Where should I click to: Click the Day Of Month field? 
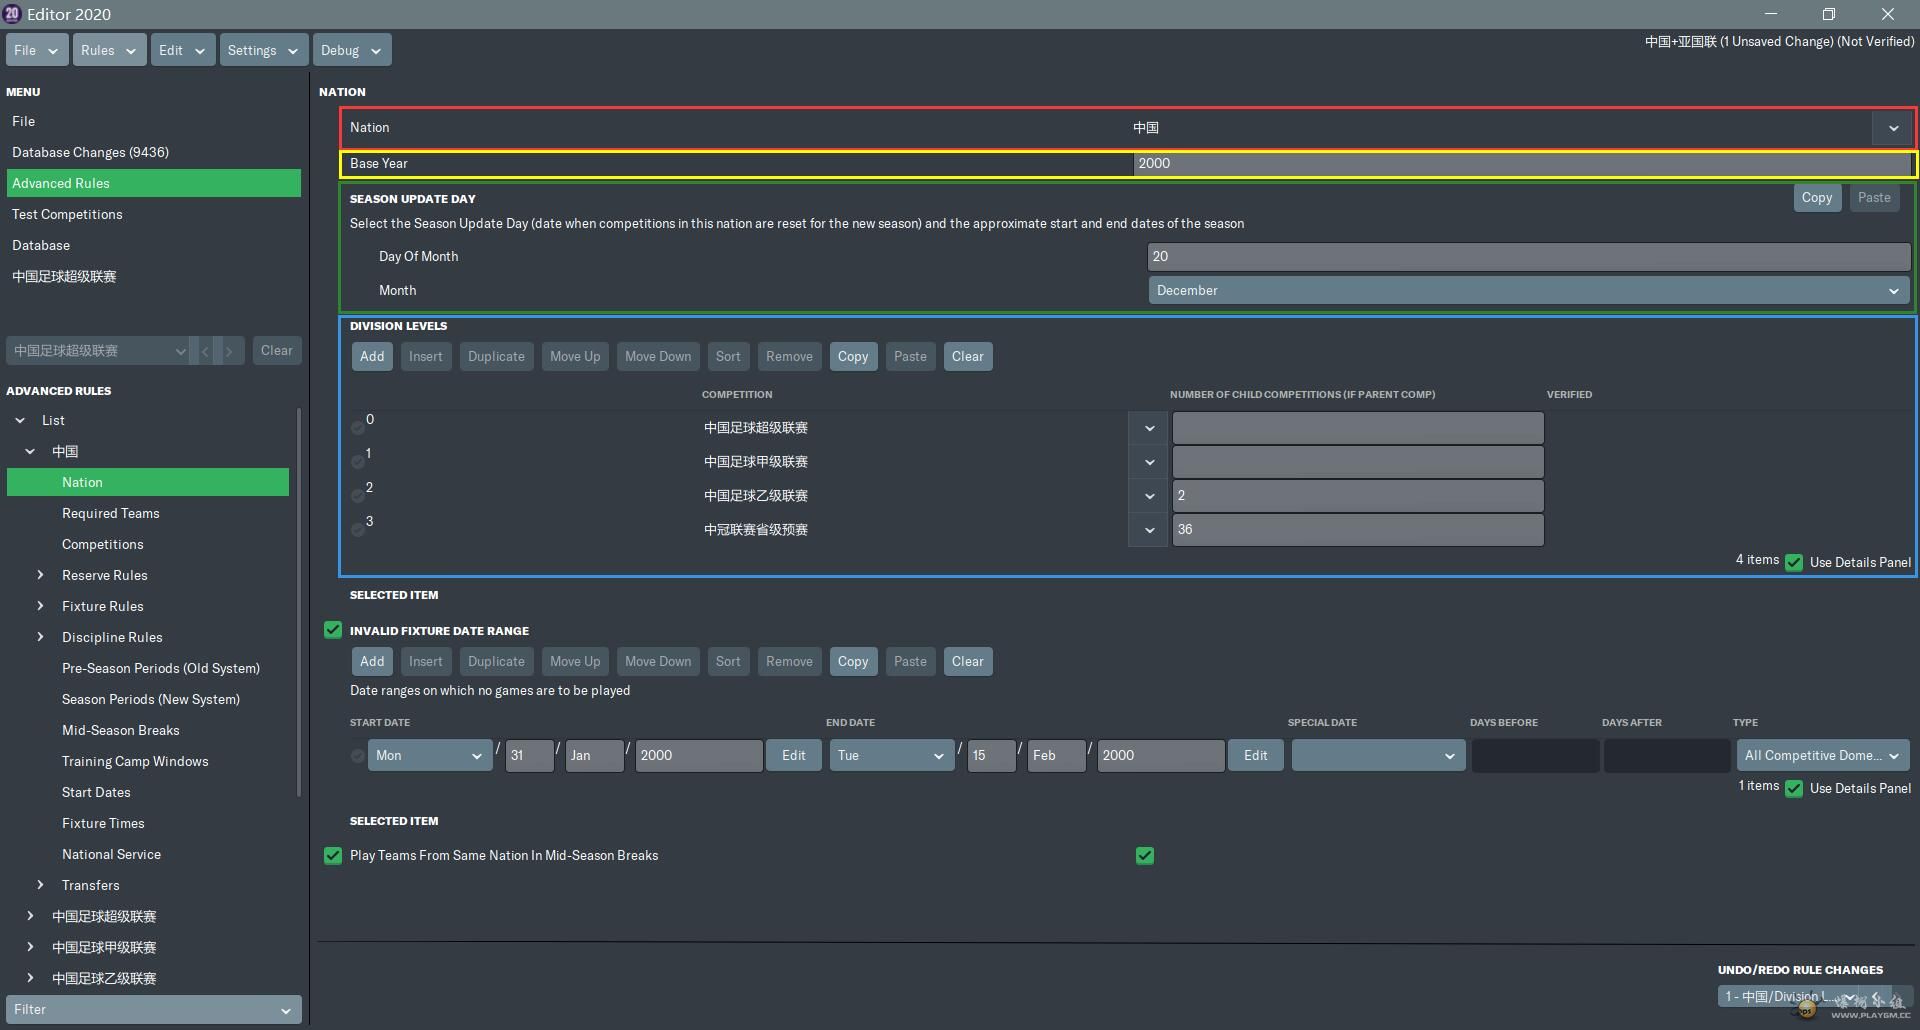[x=1528, y=257]
